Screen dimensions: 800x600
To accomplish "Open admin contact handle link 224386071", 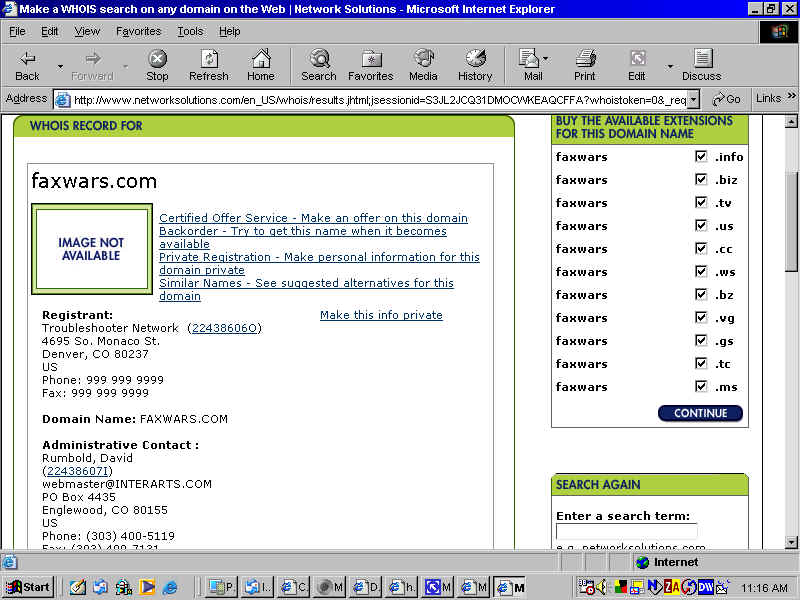I will pyautogui.click(x=78, y=471).
